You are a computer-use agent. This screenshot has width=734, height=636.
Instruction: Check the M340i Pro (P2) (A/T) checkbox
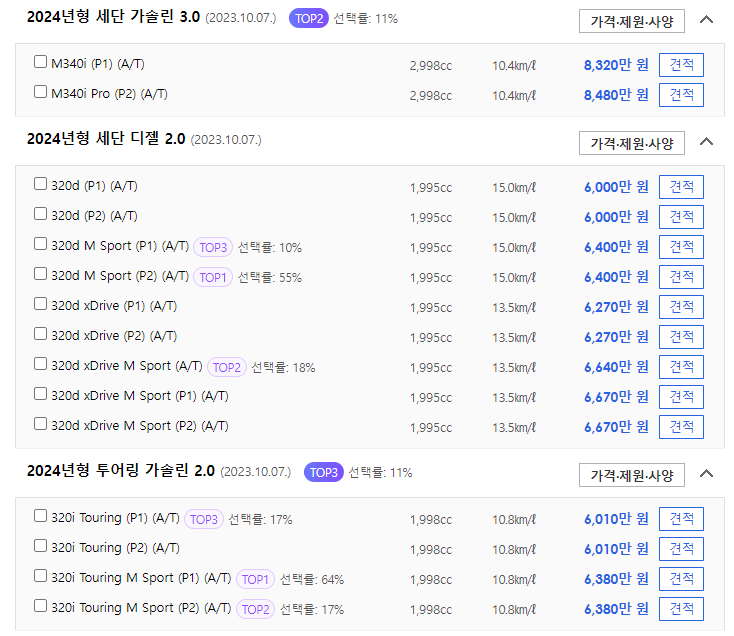[40, 92]
